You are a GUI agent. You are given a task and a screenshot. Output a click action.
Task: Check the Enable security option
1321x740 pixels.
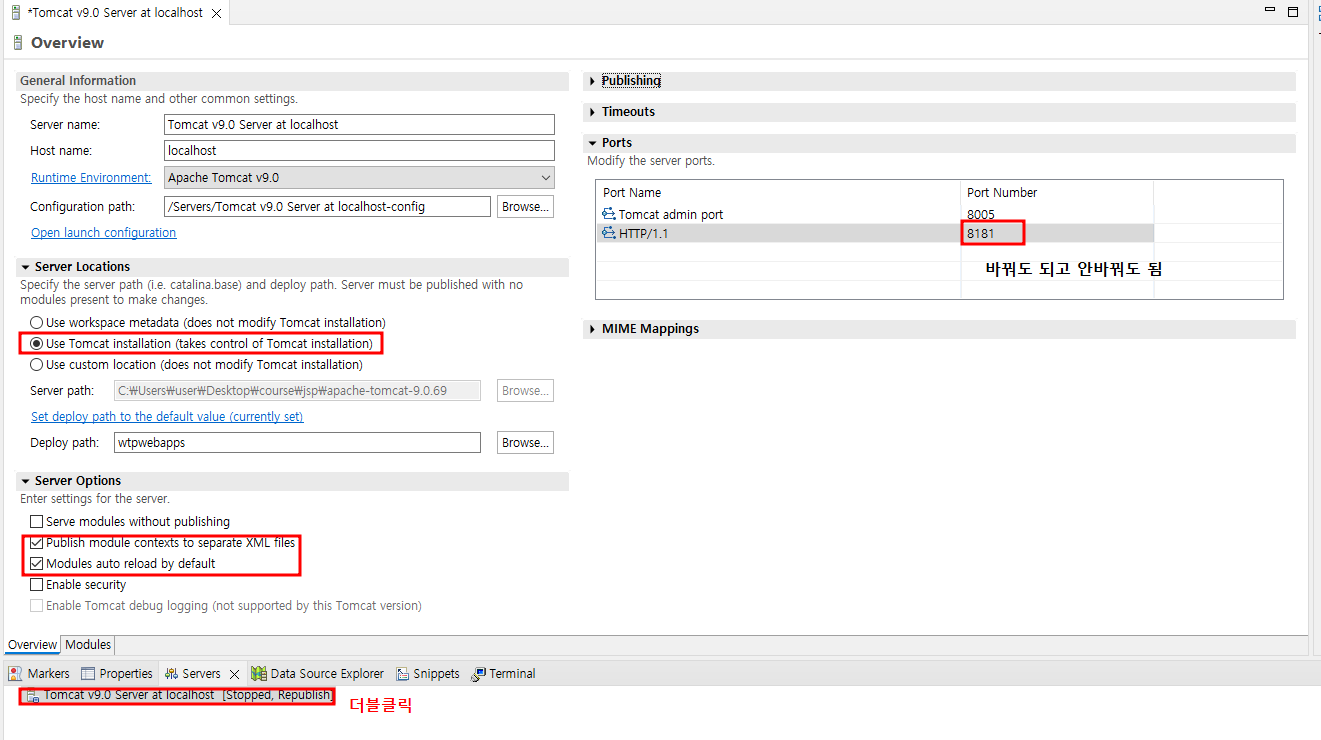point(37,585)
